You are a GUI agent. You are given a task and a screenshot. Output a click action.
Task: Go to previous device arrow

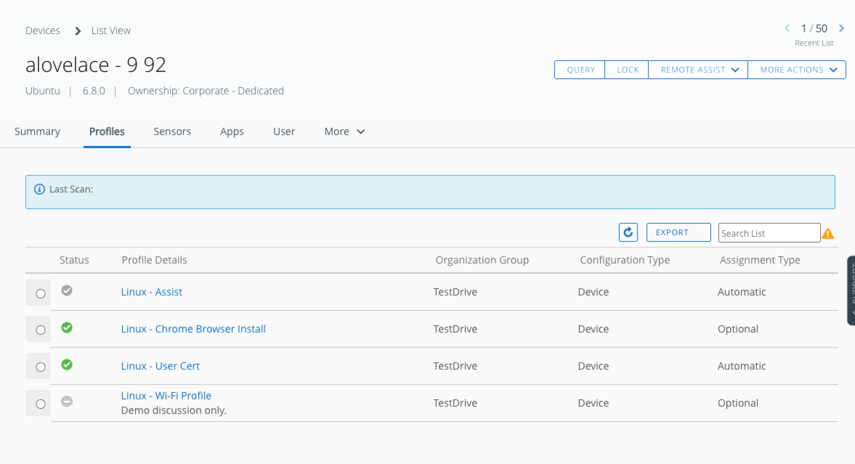click(787, 29)
